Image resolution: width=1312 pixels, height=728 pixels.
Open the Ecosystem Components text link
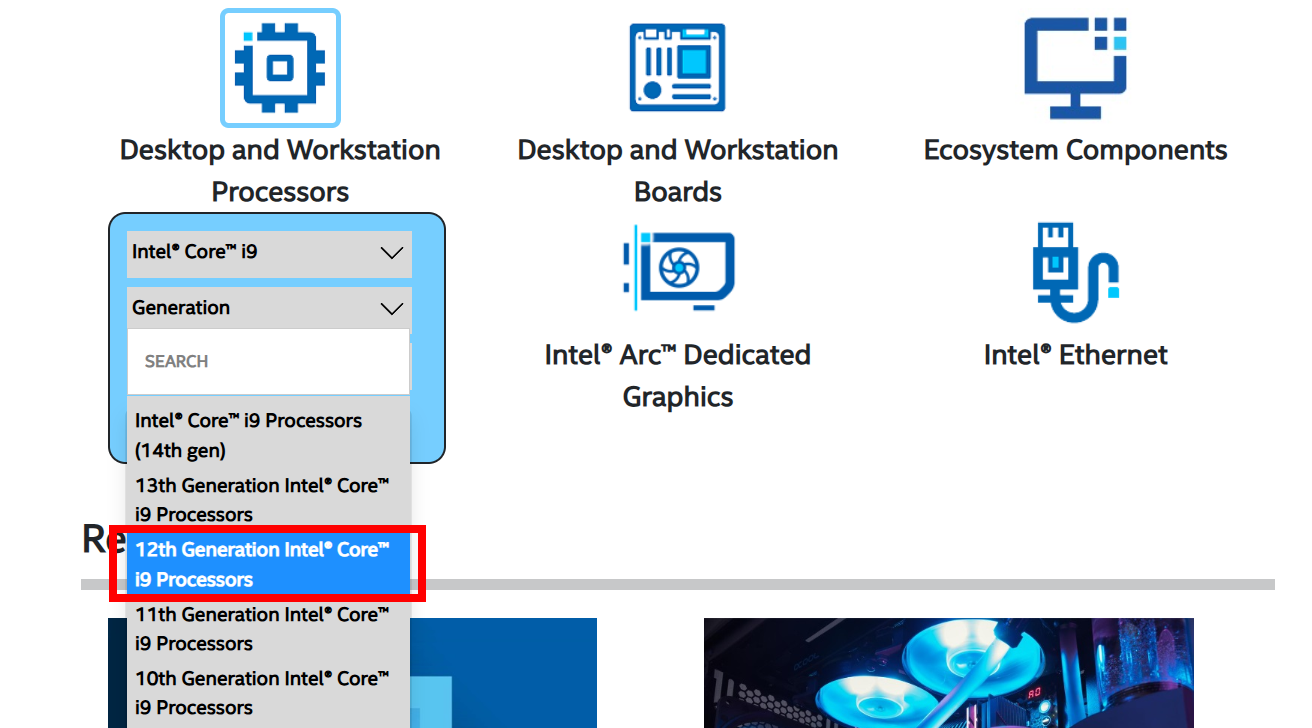1076,150
